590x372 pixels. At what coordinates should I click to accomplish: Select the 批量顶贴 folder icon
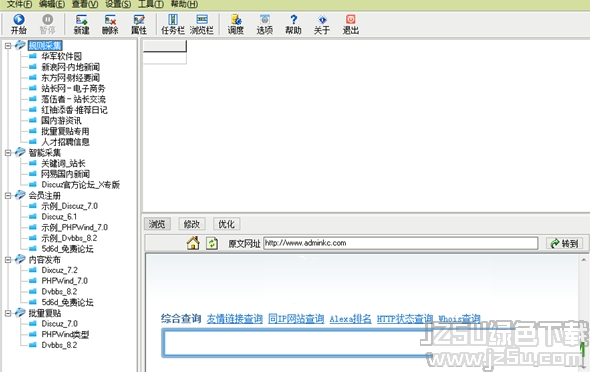click(20, 313)
